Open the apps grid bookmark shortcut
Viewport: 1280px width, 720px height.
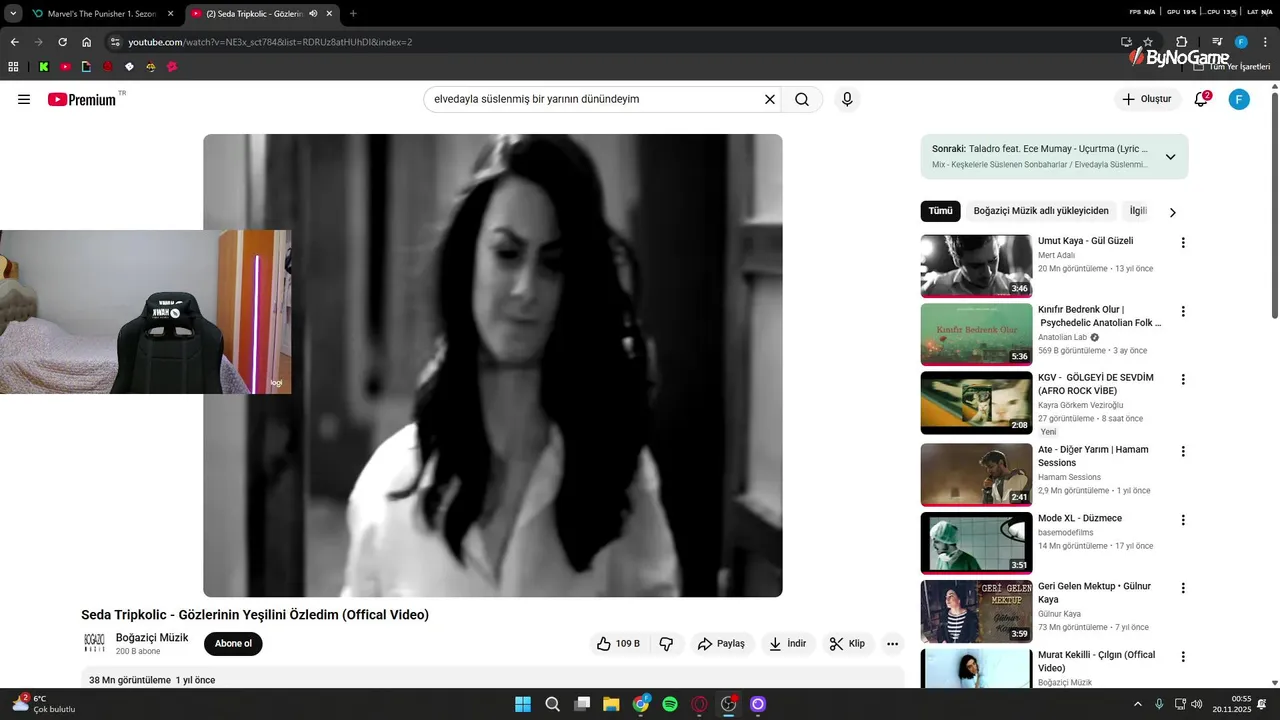click(13, 67)
